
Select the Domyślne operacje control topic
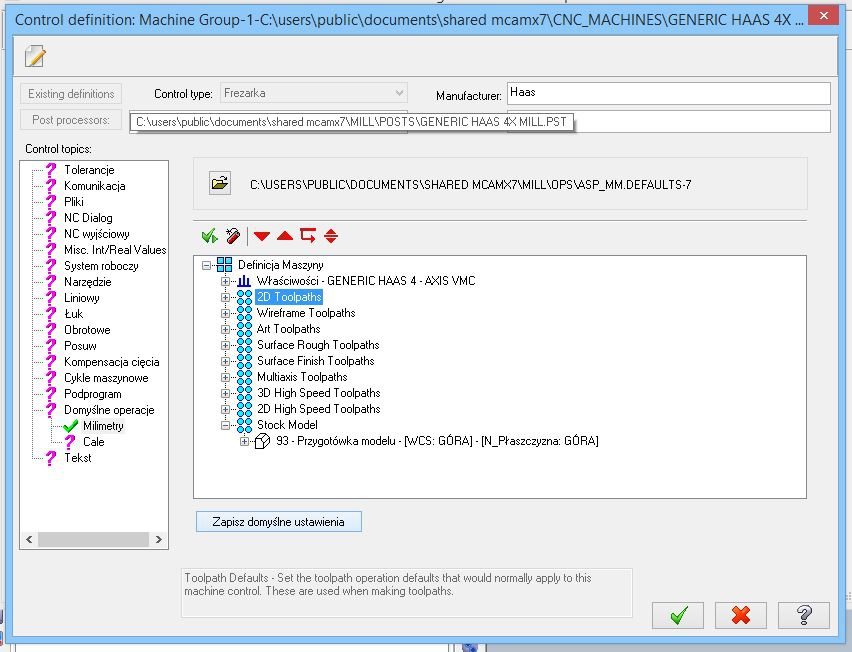coord(109,410)
